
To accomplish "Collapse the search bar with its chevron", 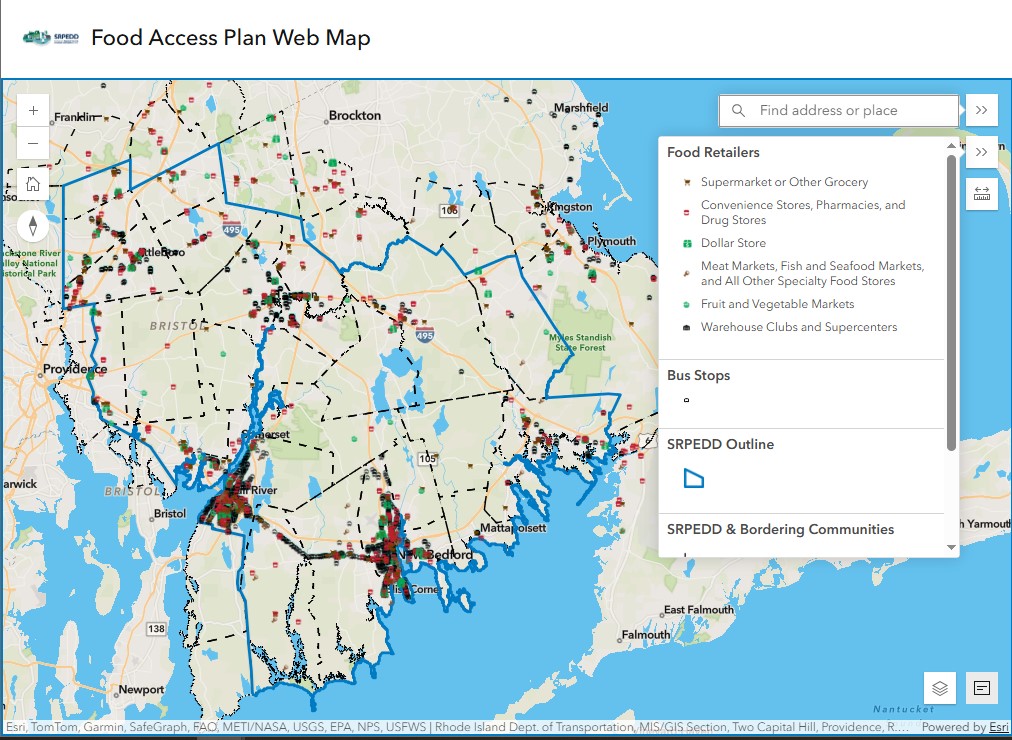I will [981, 110].
